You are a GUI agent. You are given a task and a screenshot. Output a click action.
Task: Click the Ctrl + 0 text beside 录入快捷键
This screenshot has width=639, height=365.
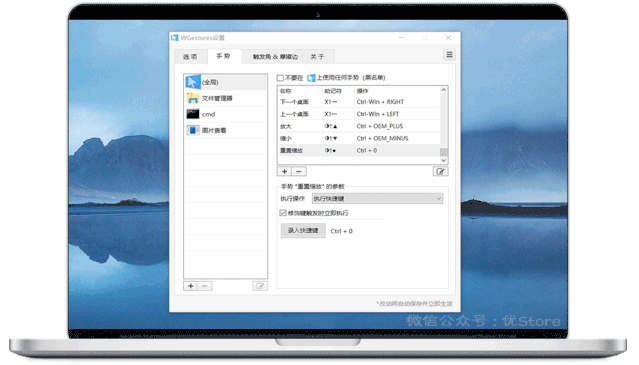point(342,231)
